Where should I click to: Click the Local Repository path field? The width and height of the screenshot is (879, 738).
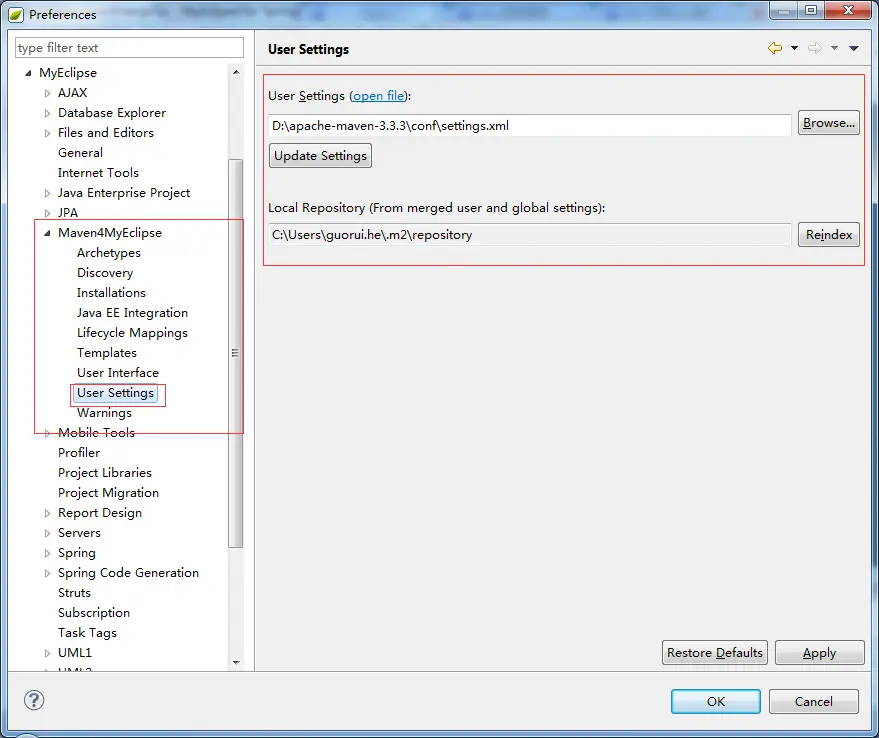[x=530, y=234]
